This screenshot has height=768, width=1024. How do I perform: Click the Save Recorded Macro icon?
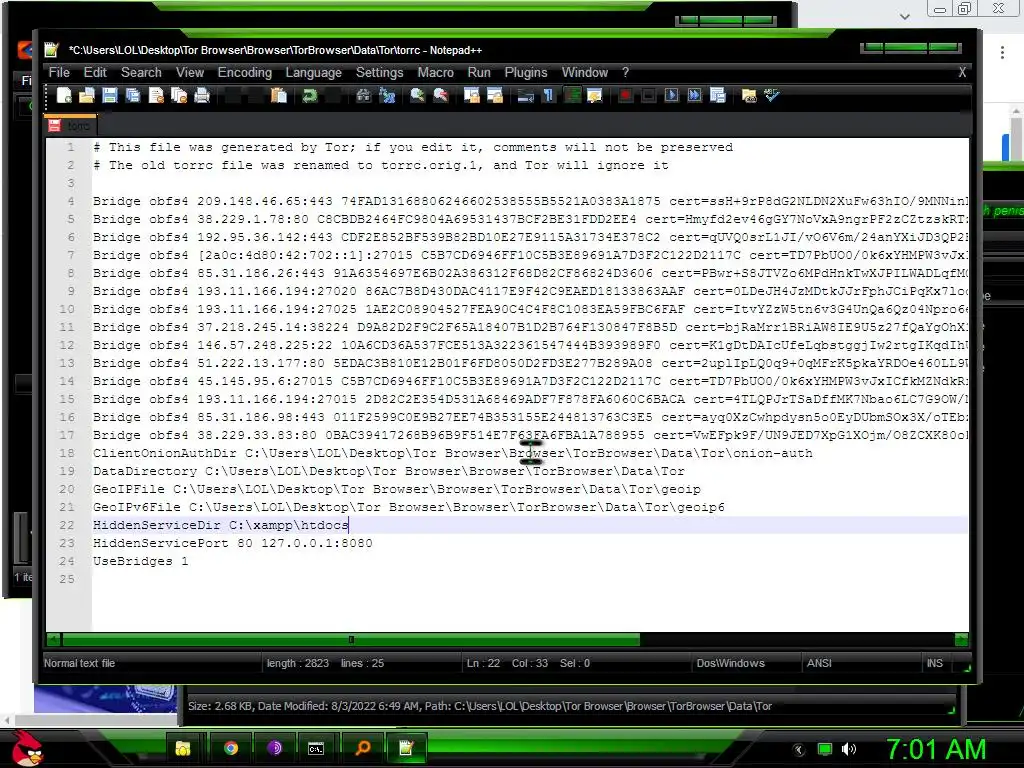[718, 95]
